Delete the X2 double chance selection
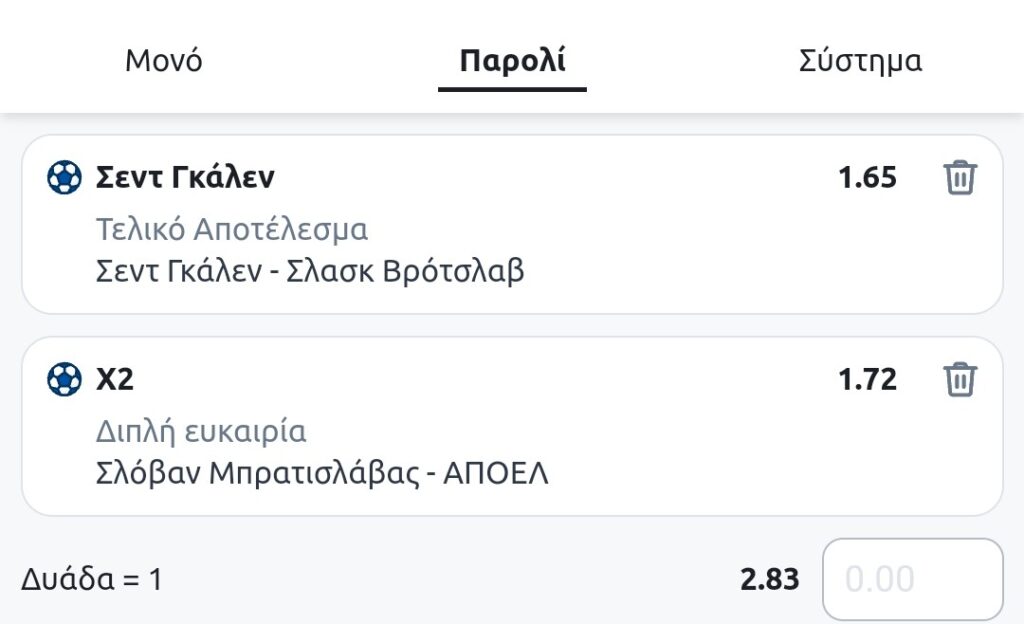The height and width of the screenshot is (624, 1024). [959, 380]
